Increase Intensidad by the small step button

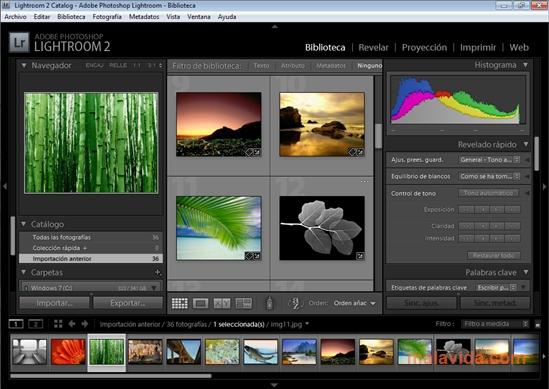(x=497, y=238)
